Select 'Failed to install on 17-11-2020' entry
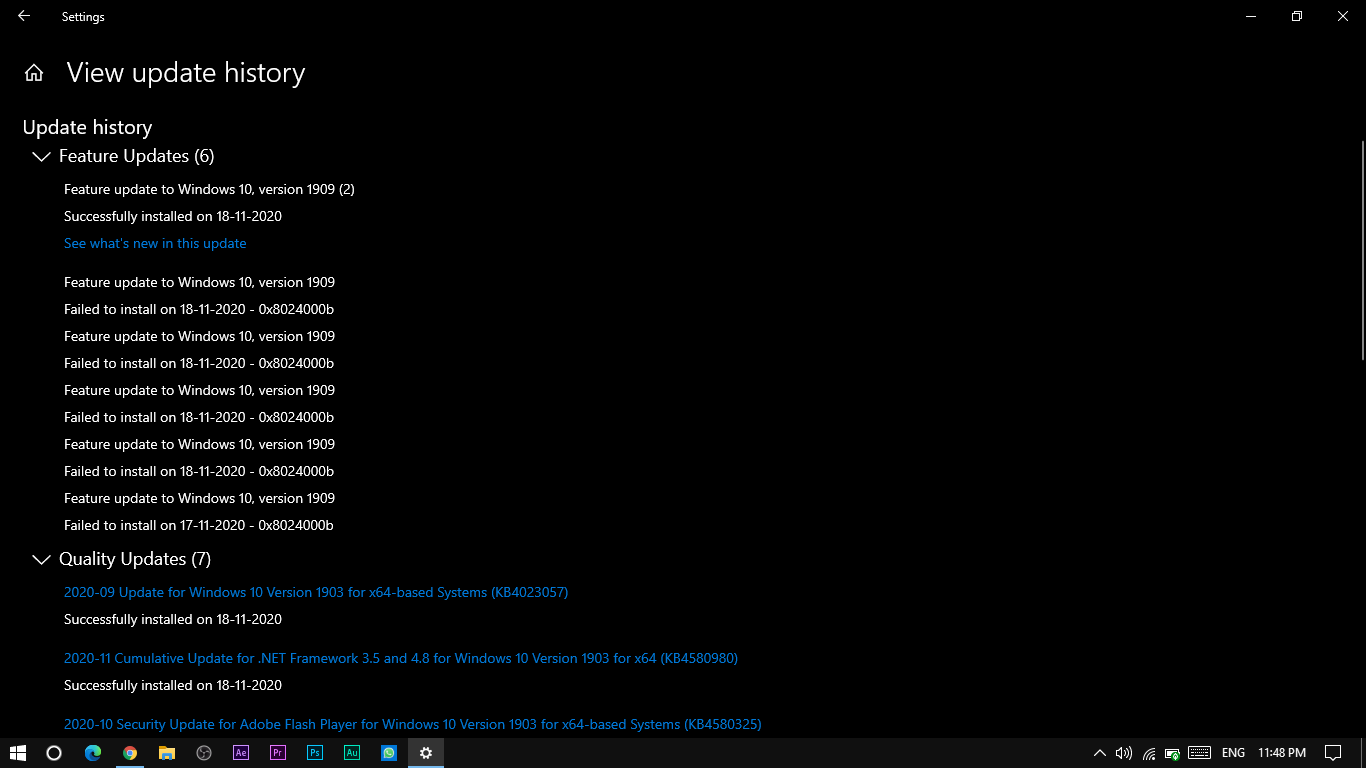This screenshot has width=1366, height=768. tap(199, 525)
